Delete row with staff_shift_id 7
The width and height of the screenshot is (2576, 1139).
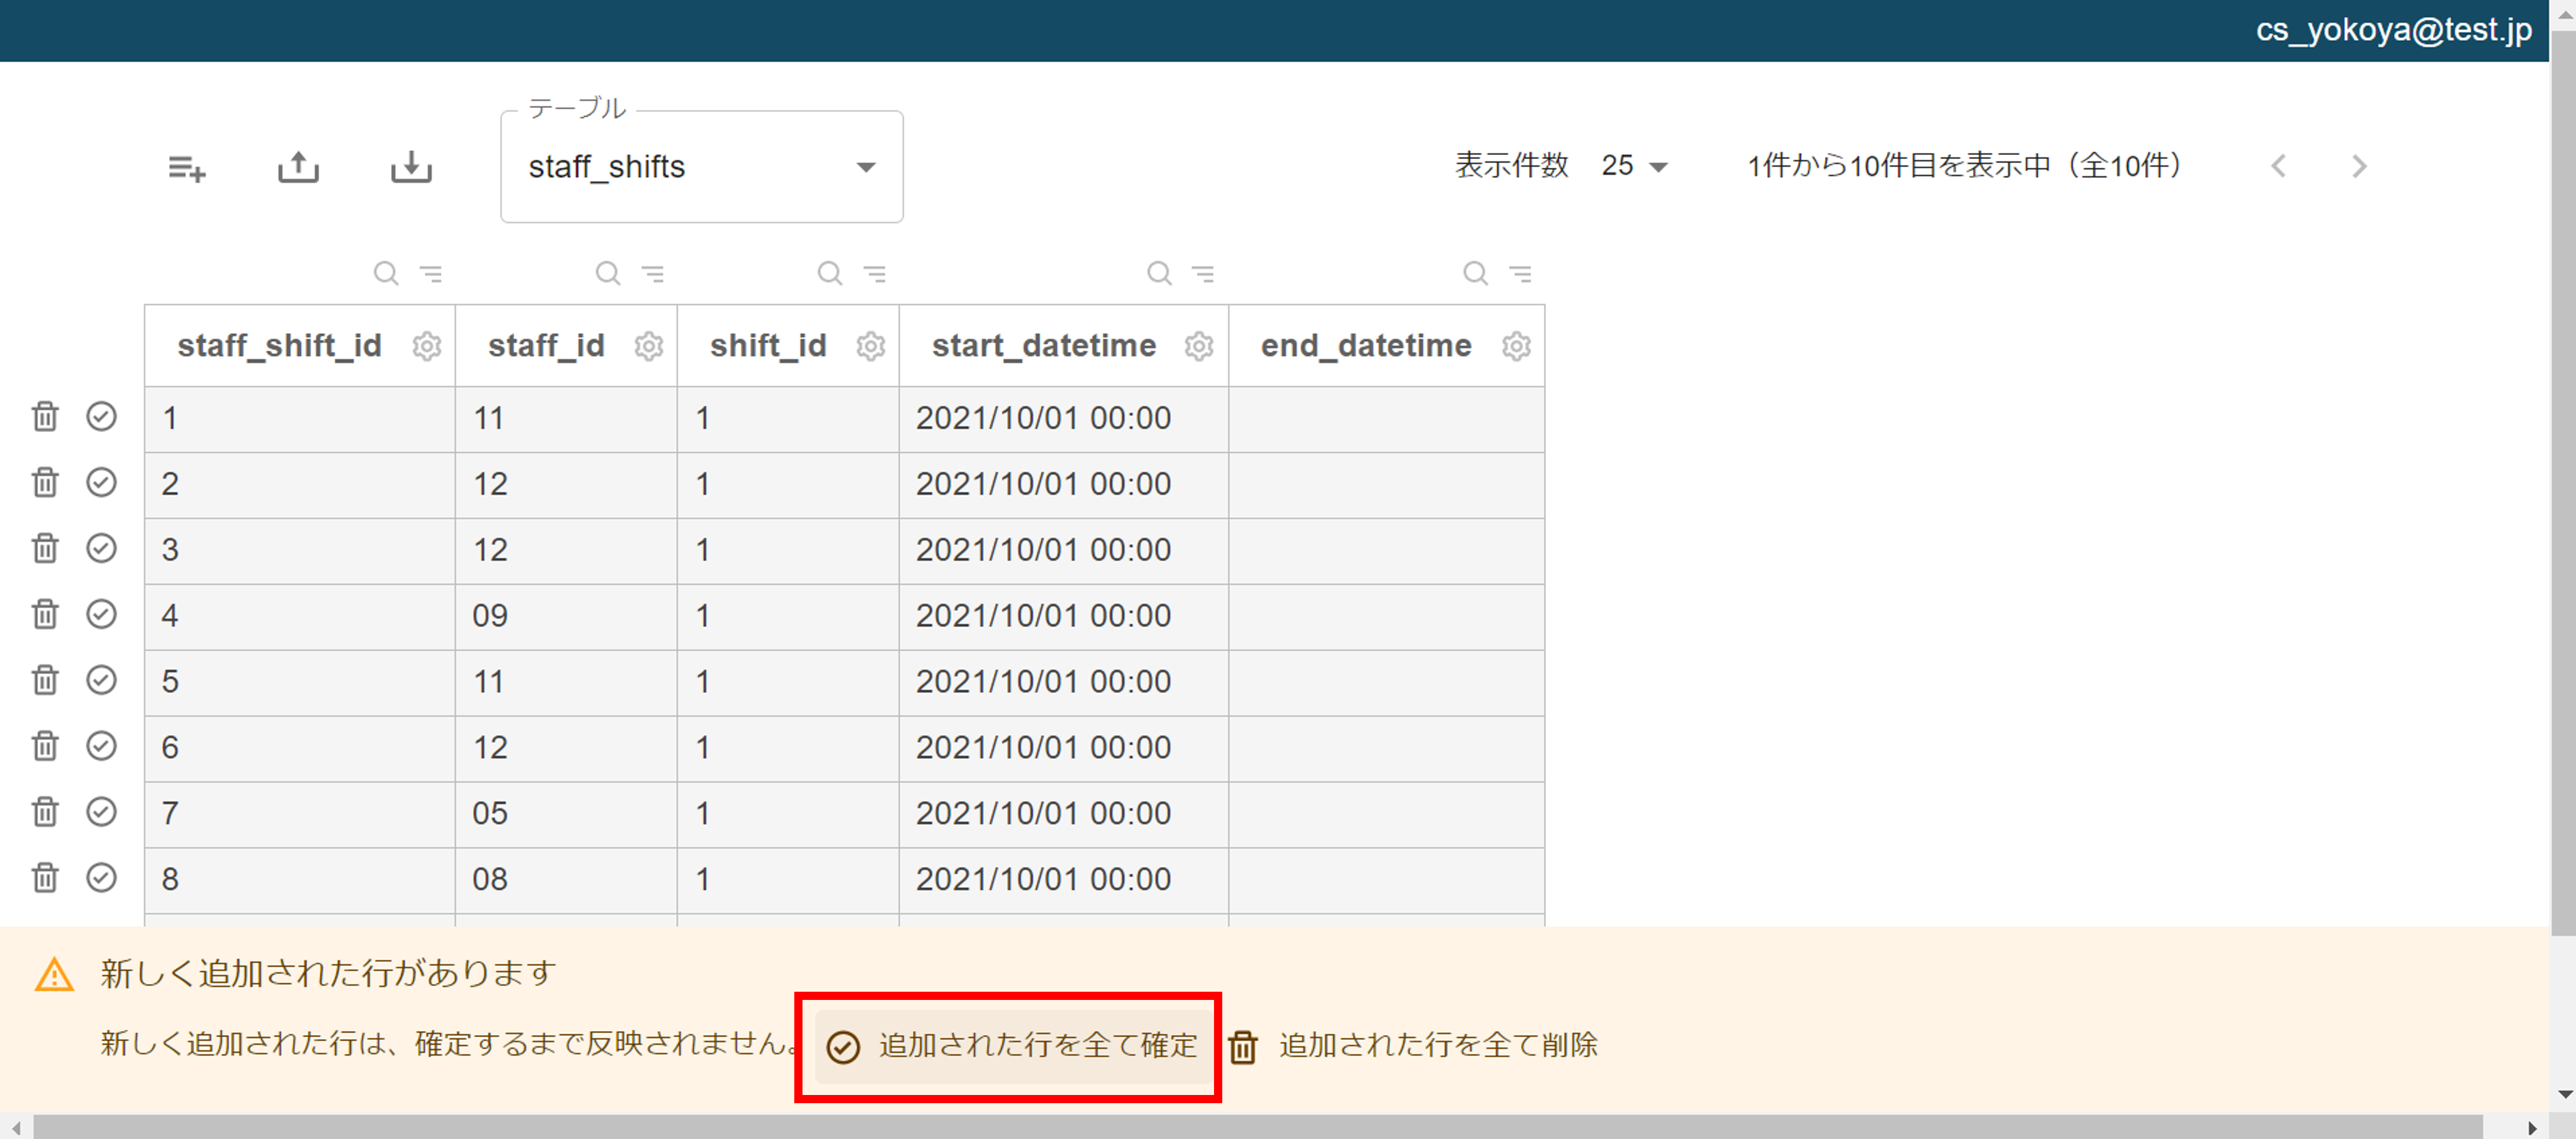45,812
